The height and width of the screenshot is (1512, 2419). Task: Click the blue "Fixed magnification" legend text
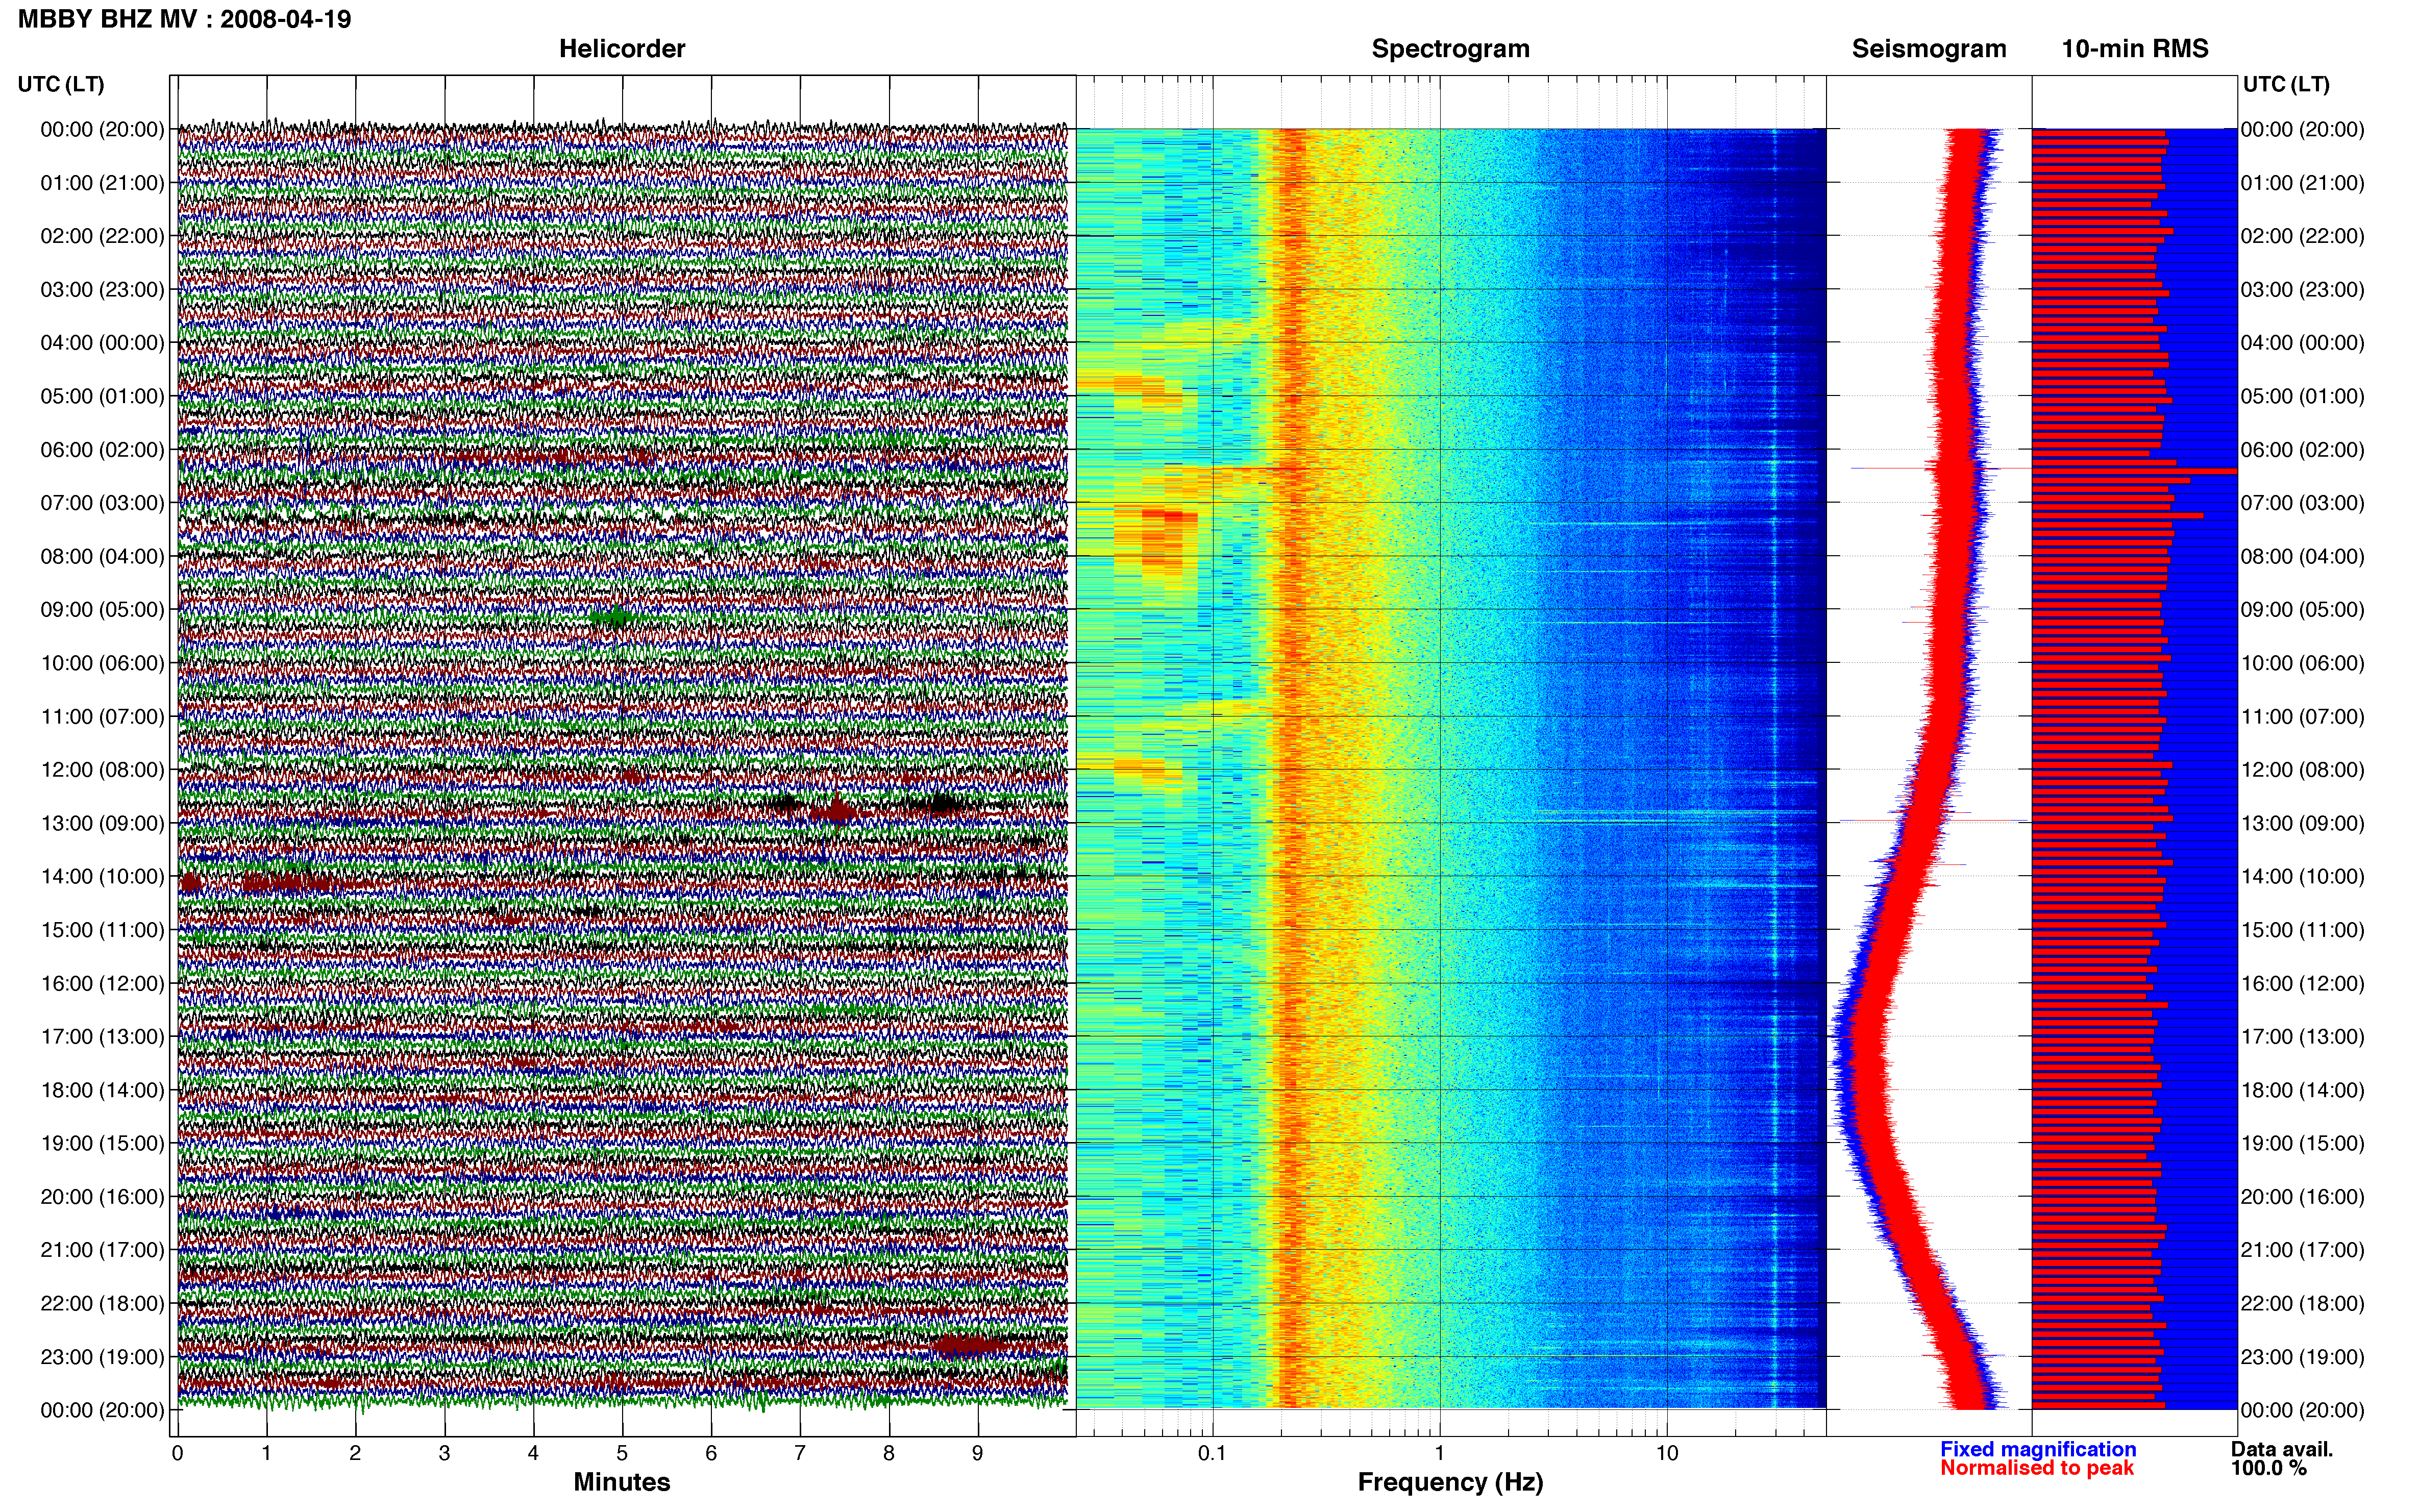[2038, 1449]
